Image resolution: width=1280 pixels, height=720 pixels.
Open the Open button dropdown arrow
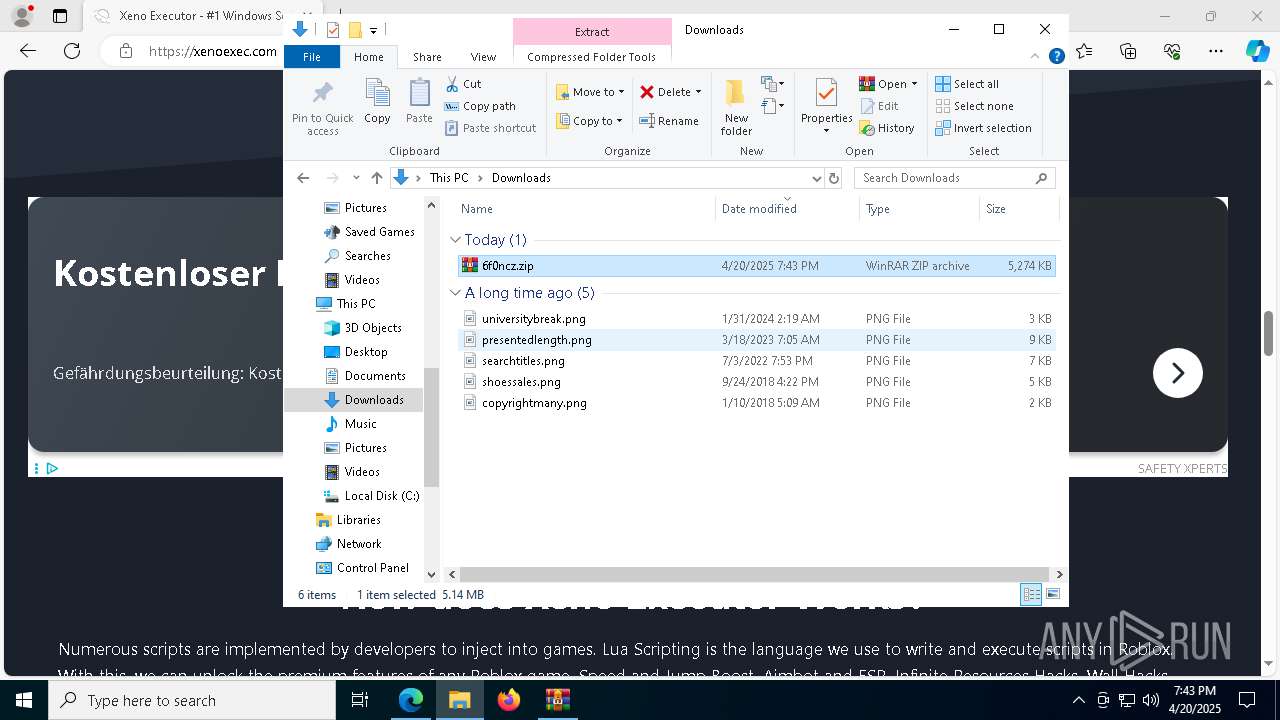[x=914, y=84]
